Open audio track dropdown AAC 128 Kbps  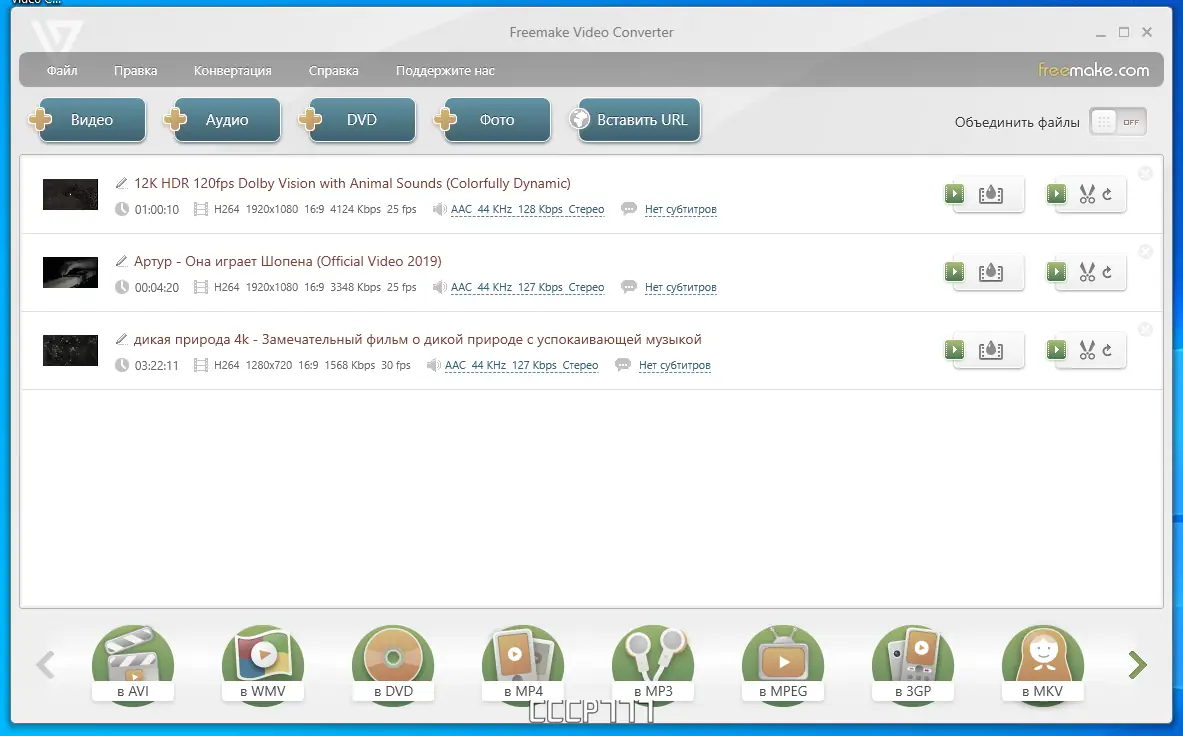click(527, 210)
